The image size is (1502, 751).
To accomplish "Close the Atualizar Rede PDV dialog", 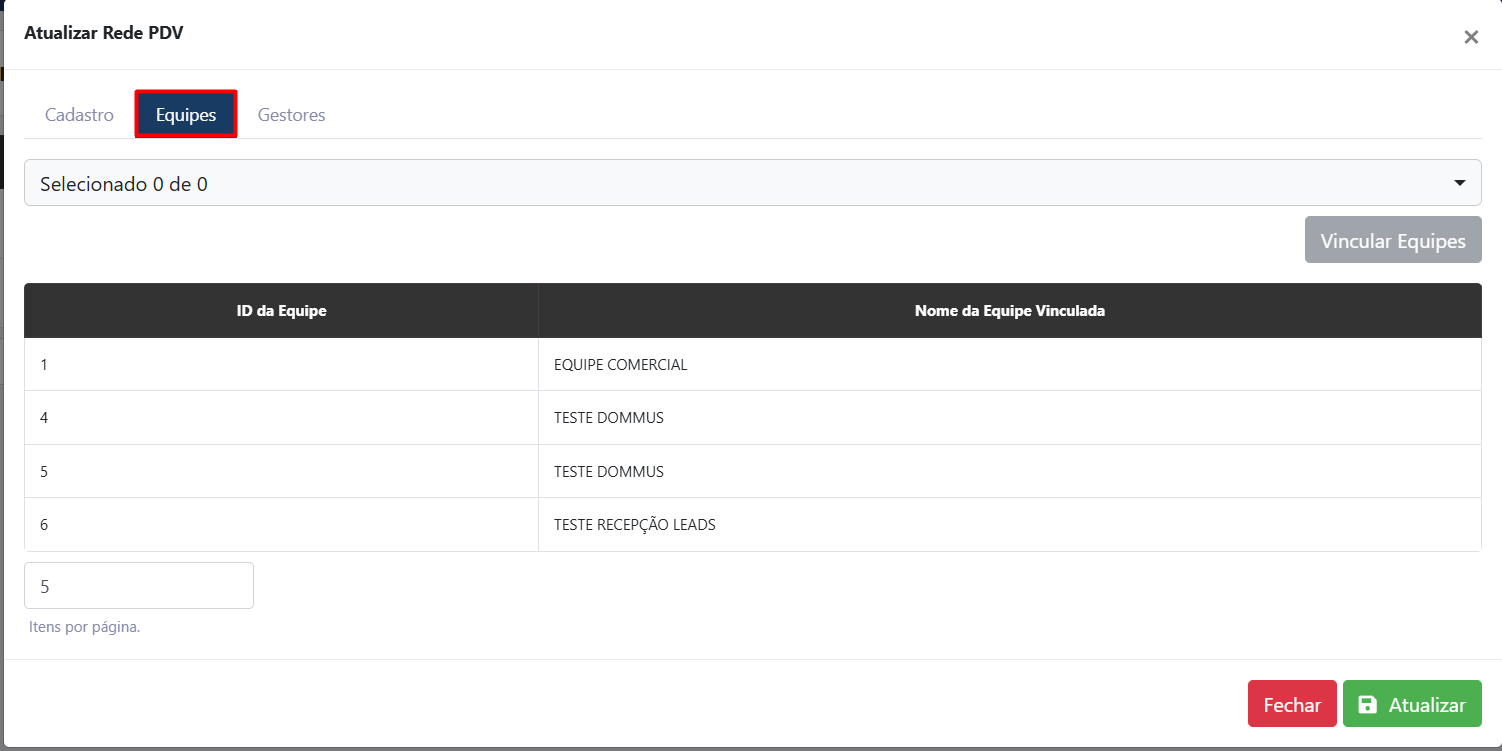I will (1470, 38).
